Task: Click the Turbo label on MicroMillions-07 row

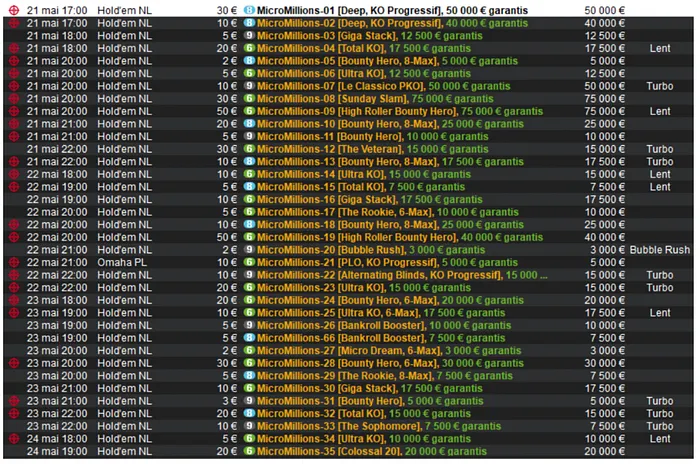Action: coord(660,86)
